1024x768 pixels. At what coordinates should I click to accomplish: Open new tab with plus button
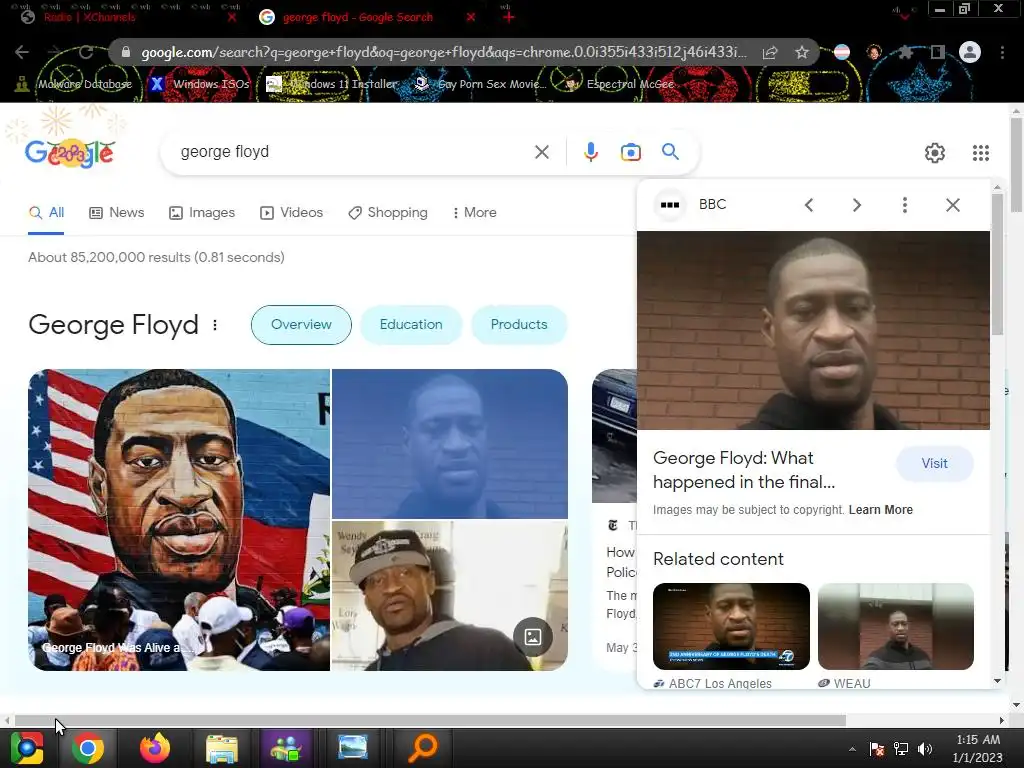tap(508, 17)
